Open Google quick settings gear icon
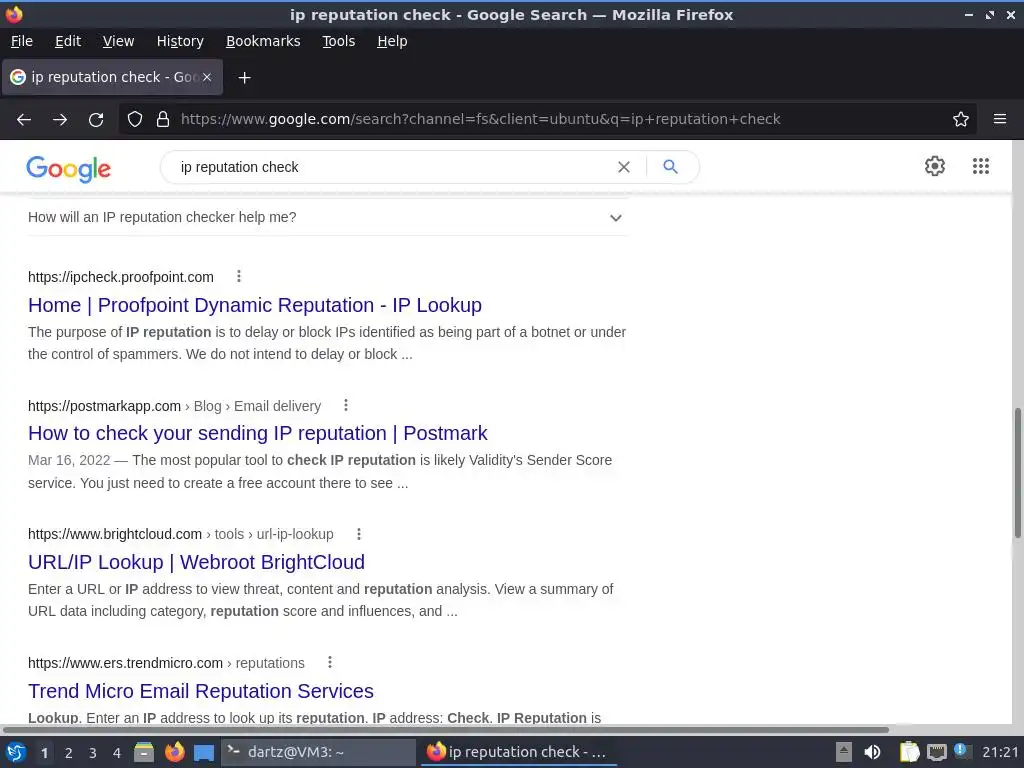The image size is (1024, 768). [x=935, y=166]
